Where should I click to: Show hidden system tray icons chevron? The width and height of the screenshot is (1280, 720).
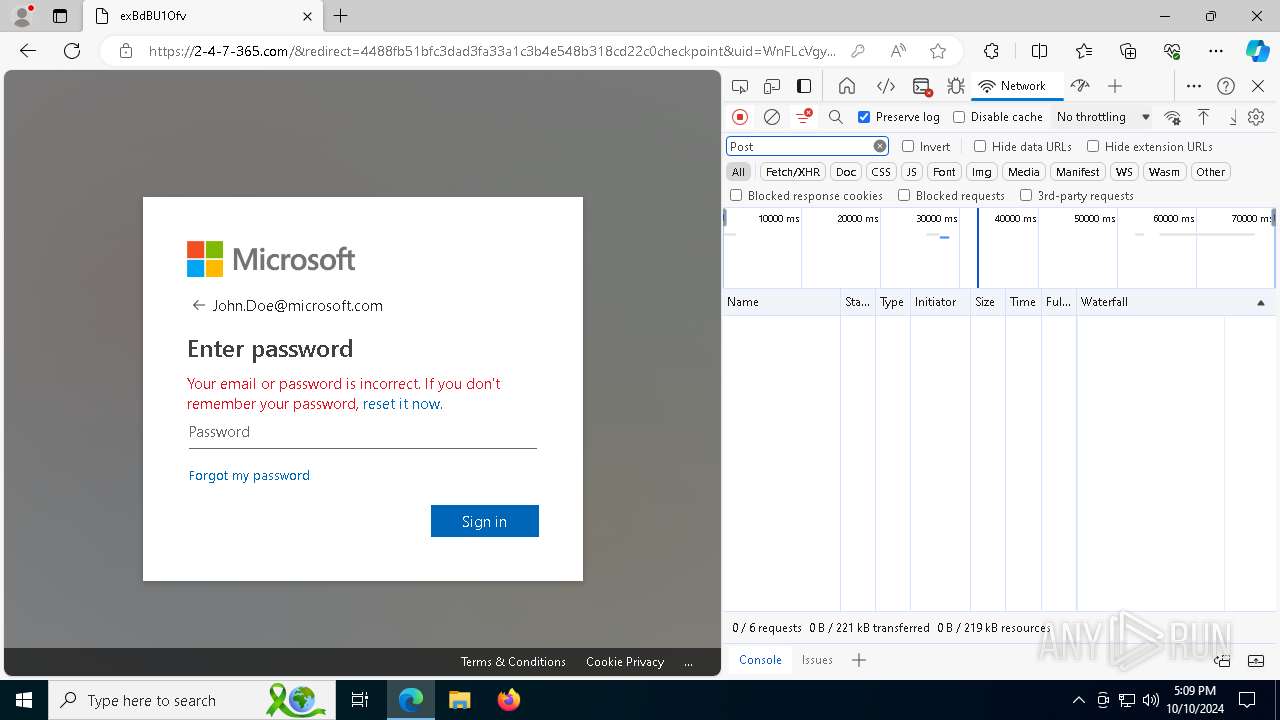click(x=1078, y=700)
